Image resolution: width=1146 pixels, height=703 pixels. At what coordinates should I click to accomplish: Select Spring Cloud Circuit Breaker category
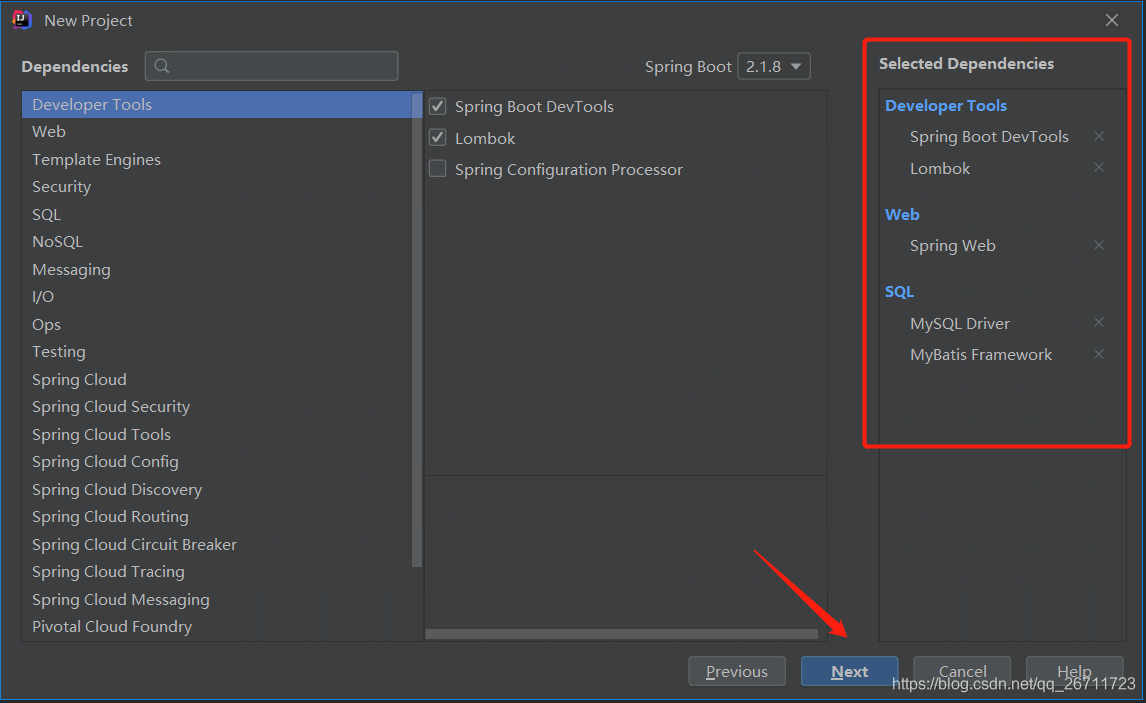[222, 544]
